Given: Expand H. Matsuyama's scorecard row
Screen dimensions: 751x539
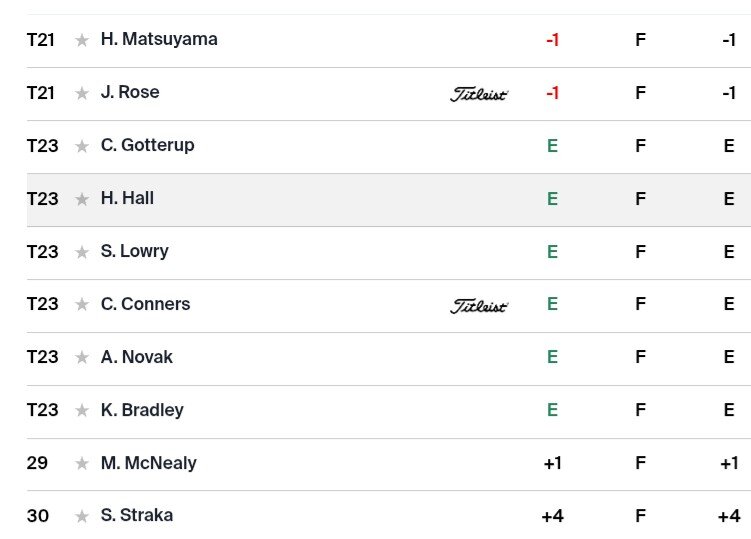Looking at the screenshot, I should (389, 41).
